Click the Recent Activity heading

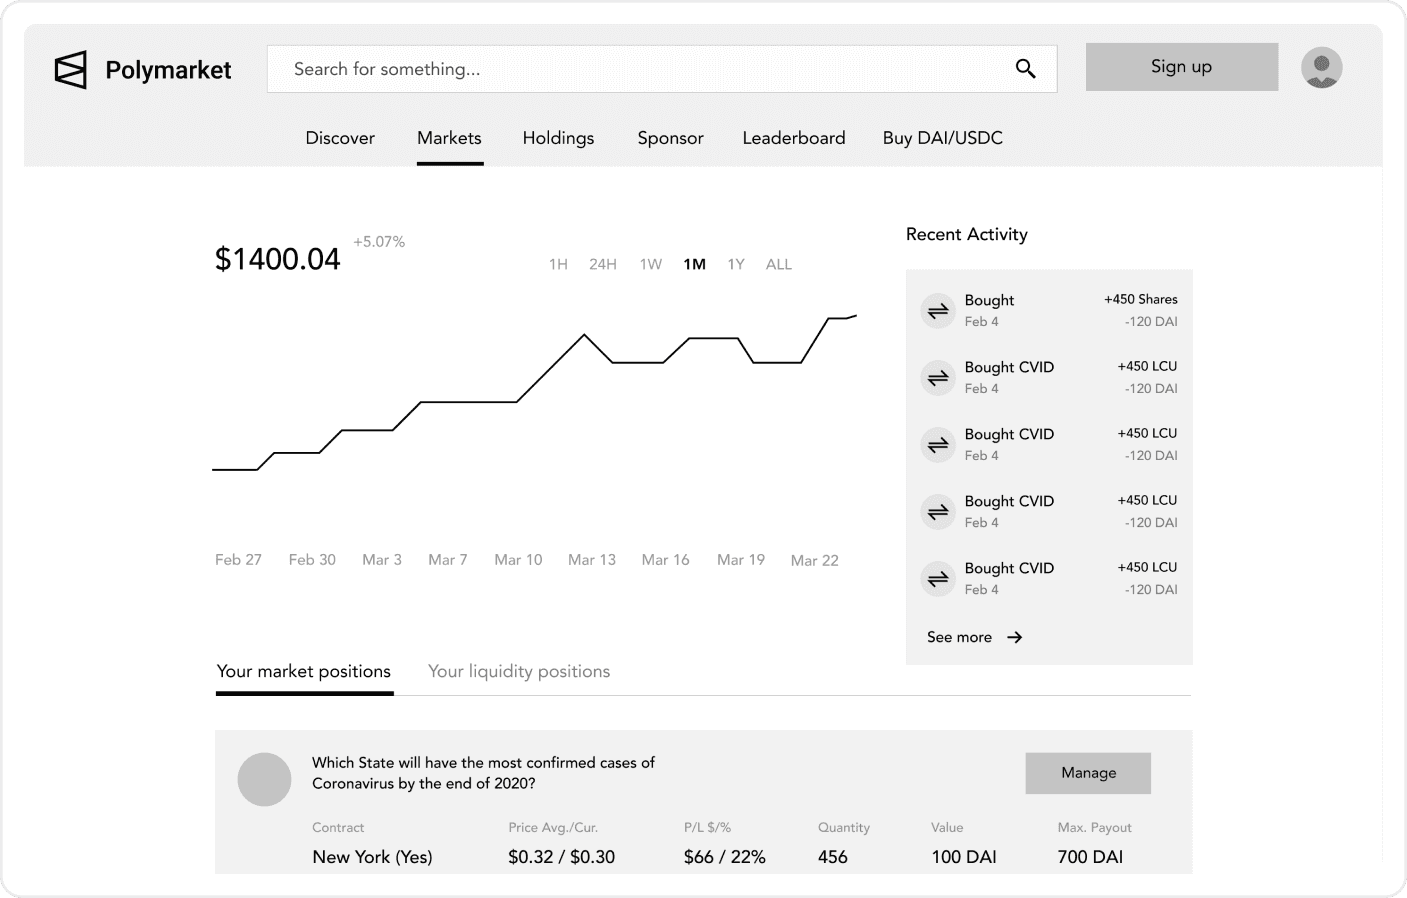967,234
